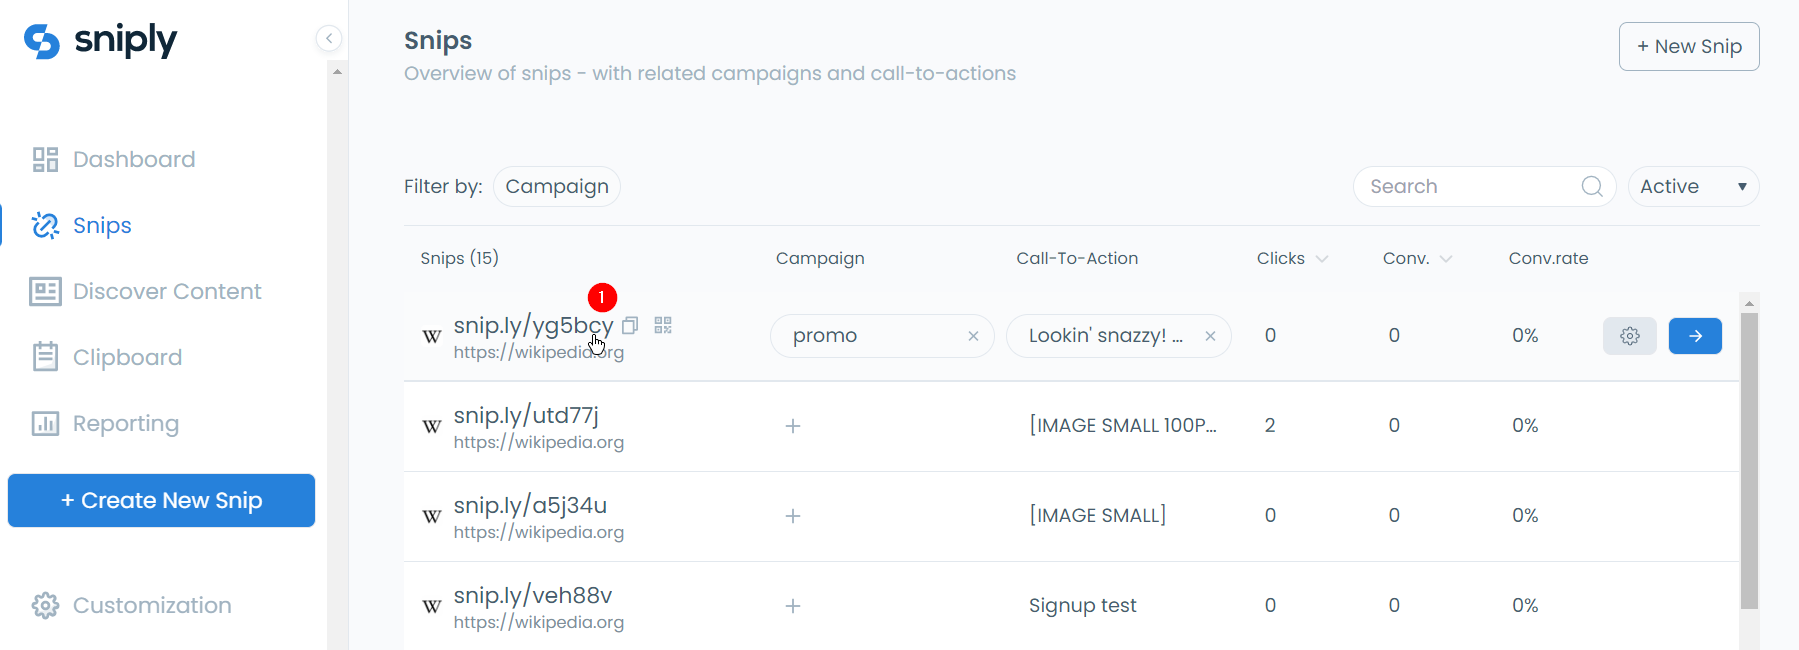This screenshot has width=1799, height=650.
Task: Click the search magnifier icon
Action: (x=1592, y=187)
